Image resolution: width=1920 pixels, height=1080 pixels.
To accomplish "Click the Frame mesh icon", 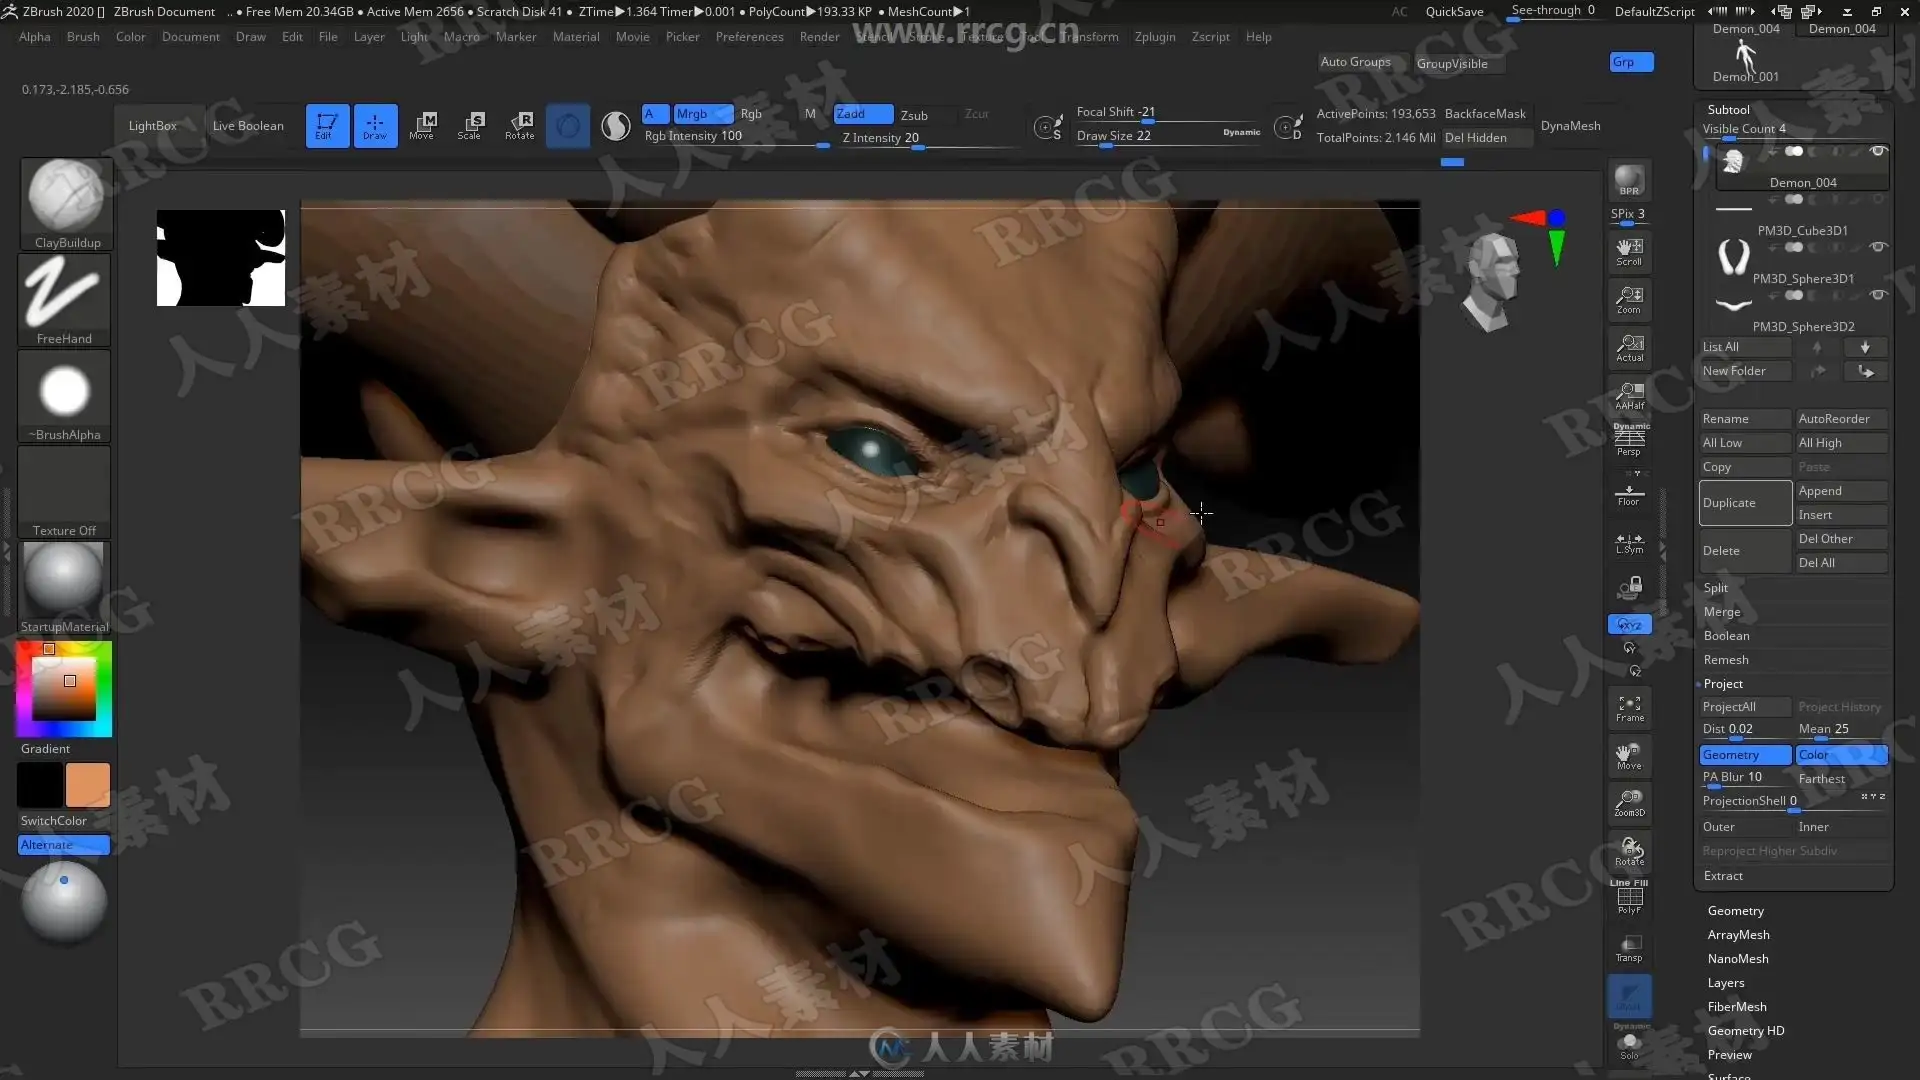I will pyautogui.click(x=1629, y=709).
